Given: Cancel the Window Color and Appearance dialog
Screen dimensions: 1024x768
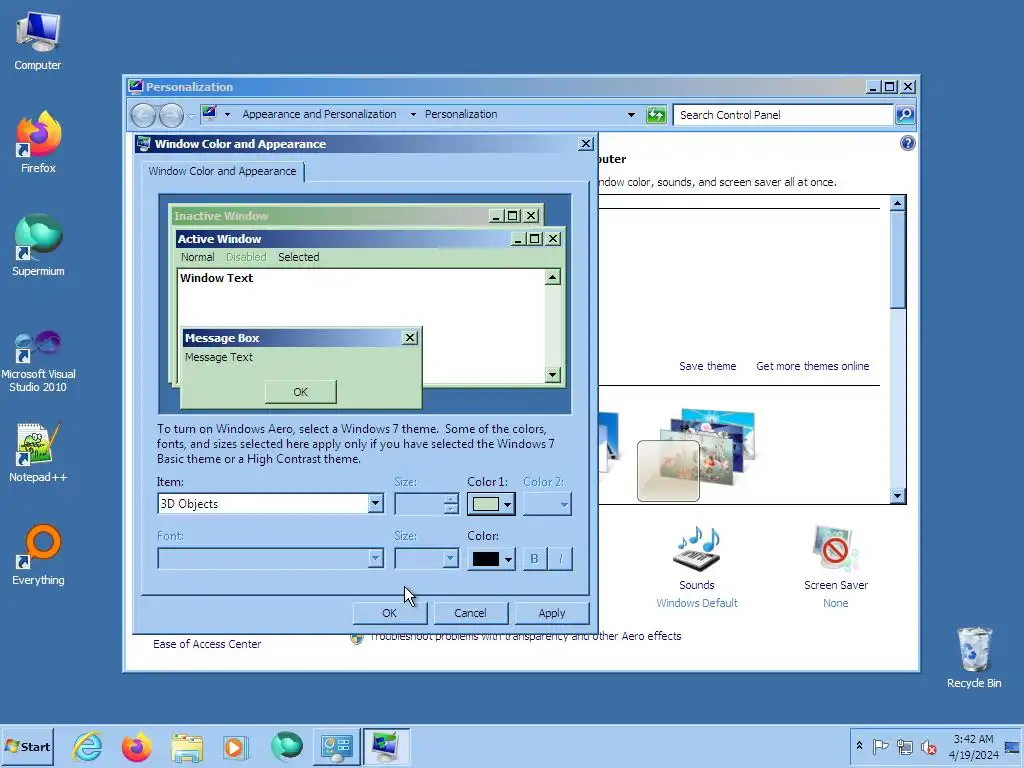Looking at the screenshot, I should pyautogui.click(x=470, y=613).
